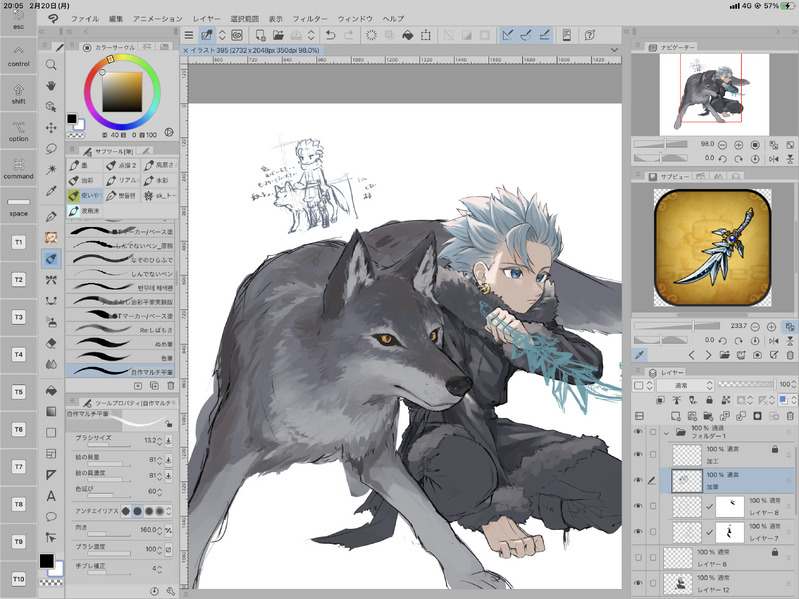799x599 pixels.
Task: Select the move layer tool
Action: (51, 128)
